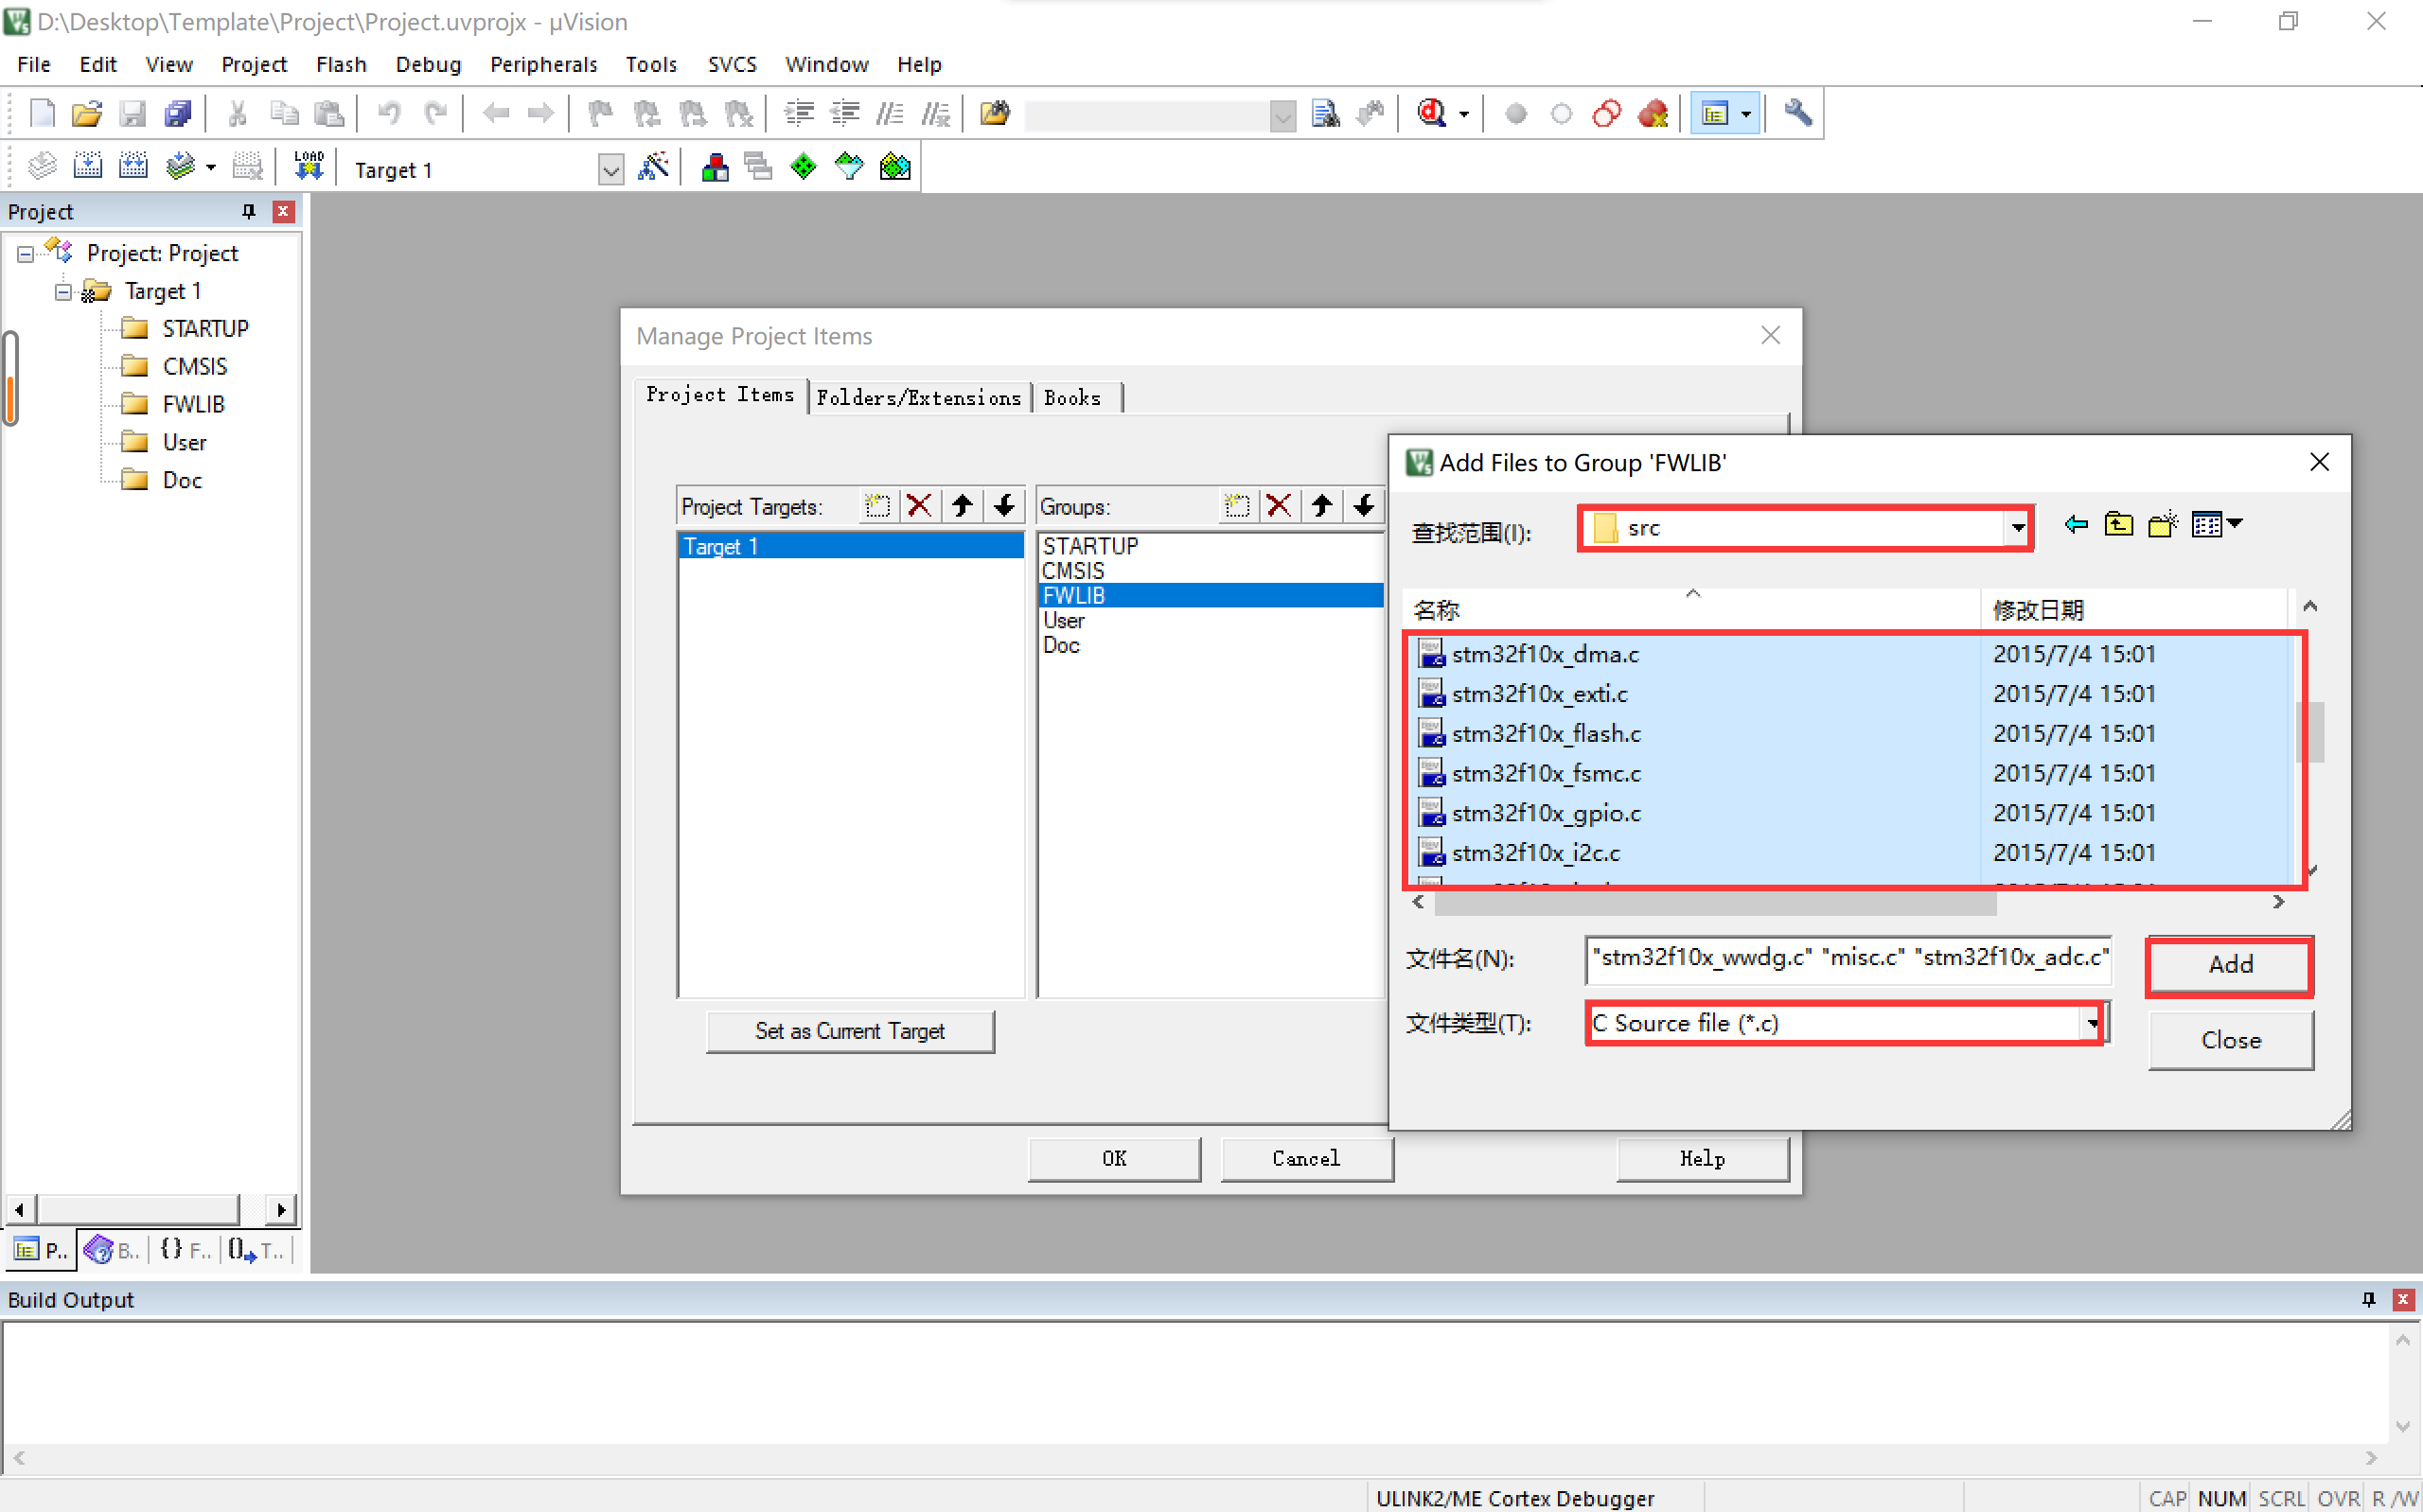Go up one folder level in the file dialog
Screen dimensions: 2423x1512
2118,524
